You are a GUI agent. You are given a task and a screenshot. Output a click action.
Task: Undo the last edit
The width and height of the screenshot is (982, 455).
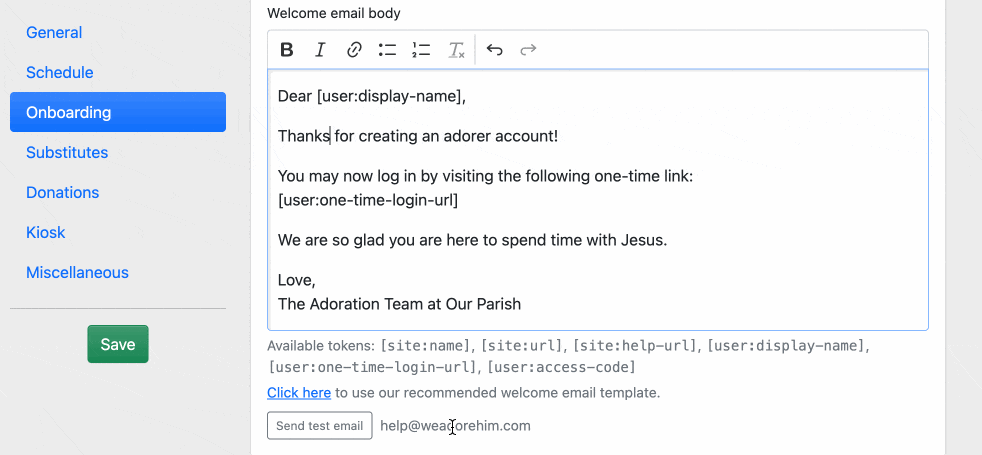tap(495, 49)
